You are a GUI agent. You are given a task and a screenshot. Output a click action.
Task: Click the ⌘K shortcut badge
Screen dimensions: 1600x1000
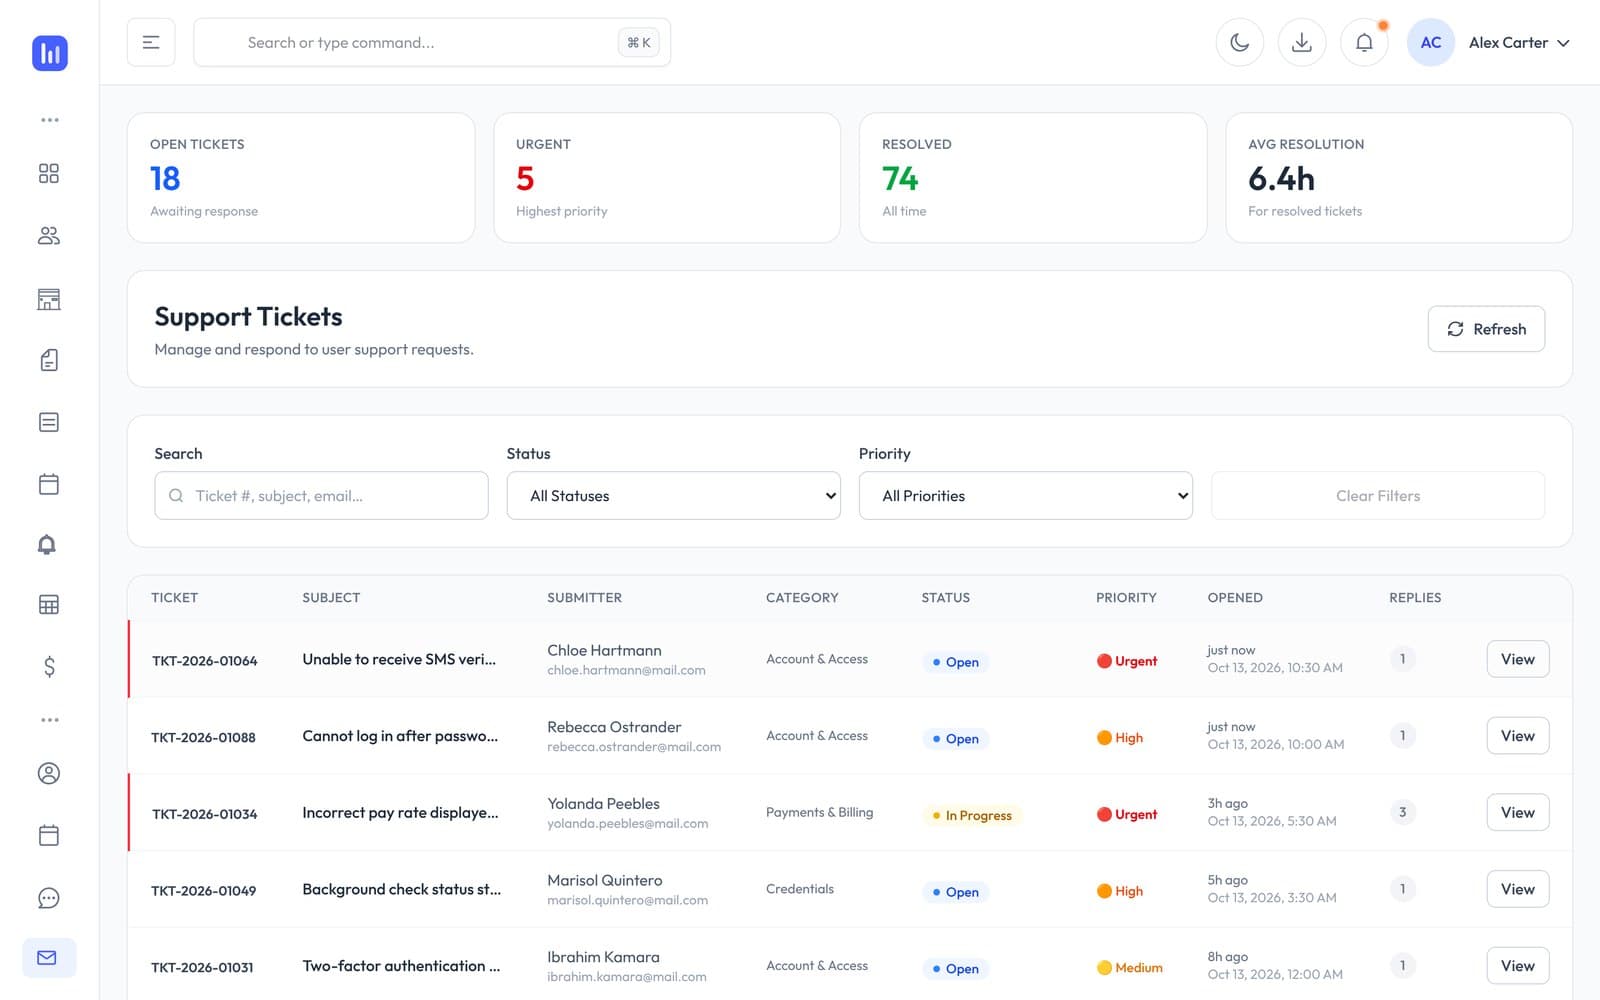(639, 42)
